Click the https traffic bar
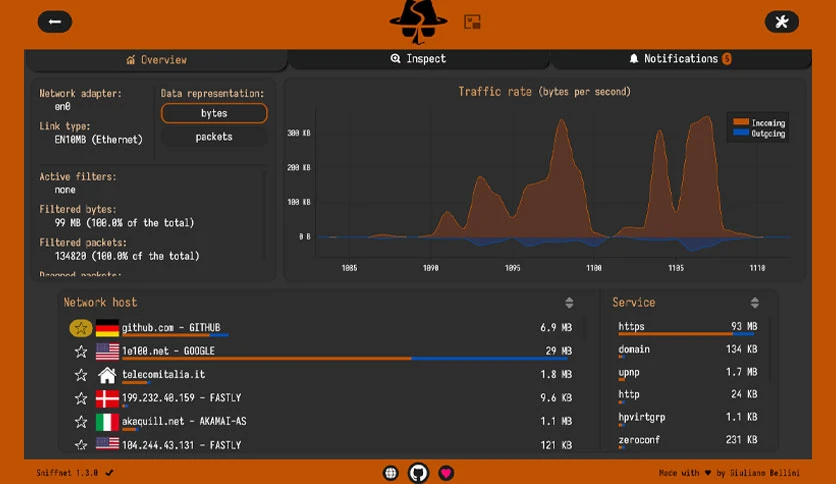 [687, 334]
